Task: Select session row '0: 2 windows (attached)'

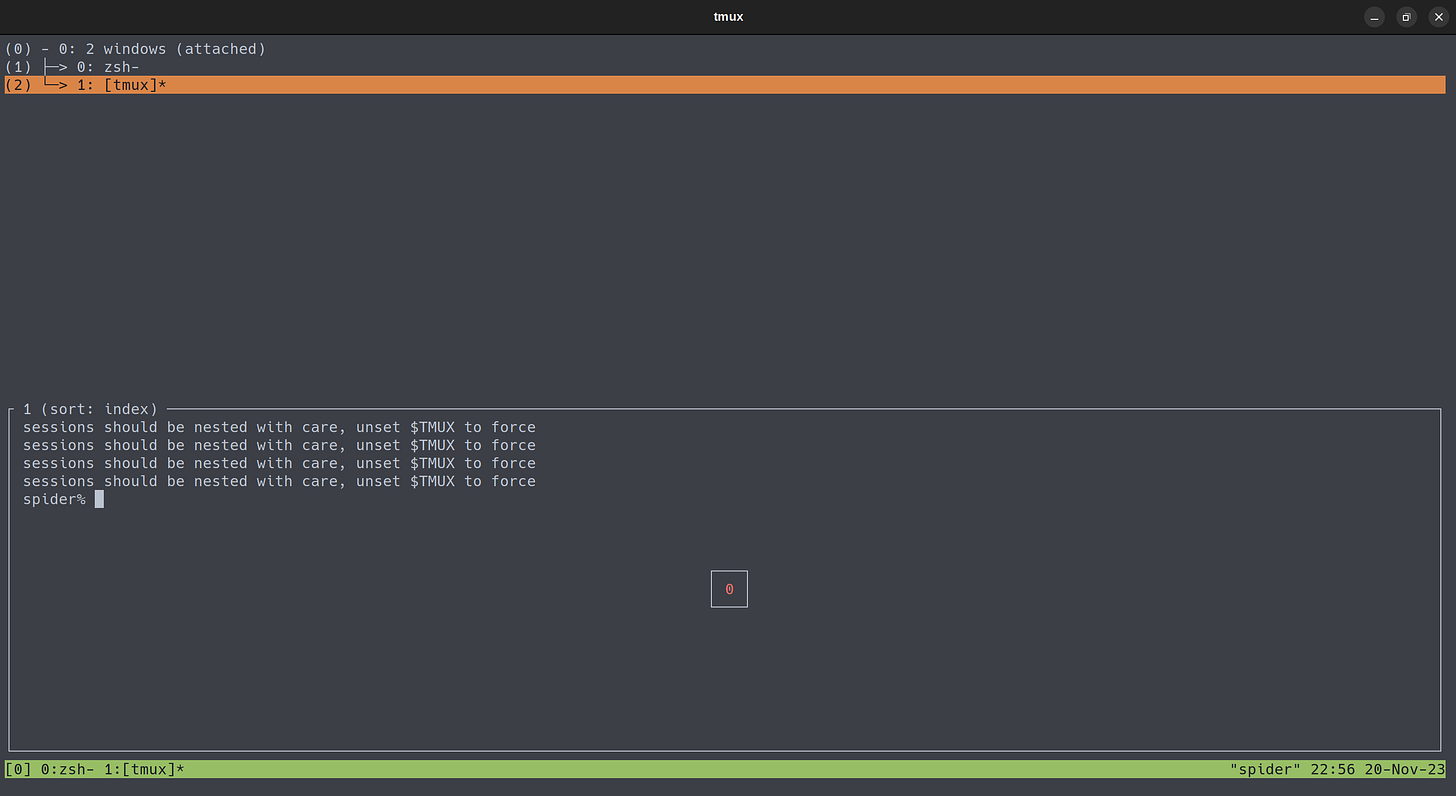Action: point(725,49)
